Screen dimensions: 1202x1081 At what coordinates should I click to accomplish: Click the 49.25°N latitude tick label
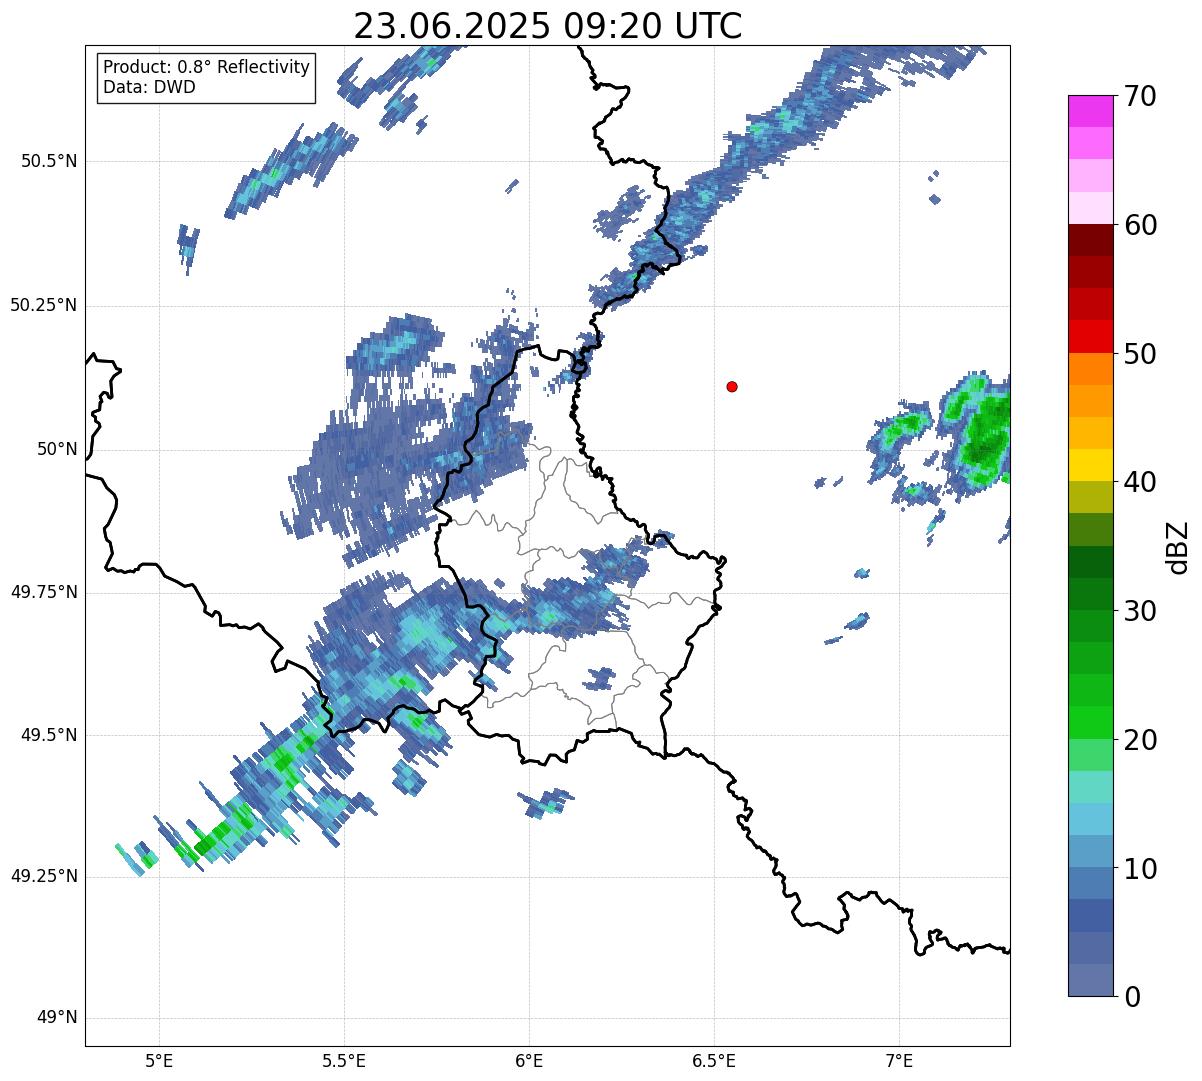coord(44,876)
